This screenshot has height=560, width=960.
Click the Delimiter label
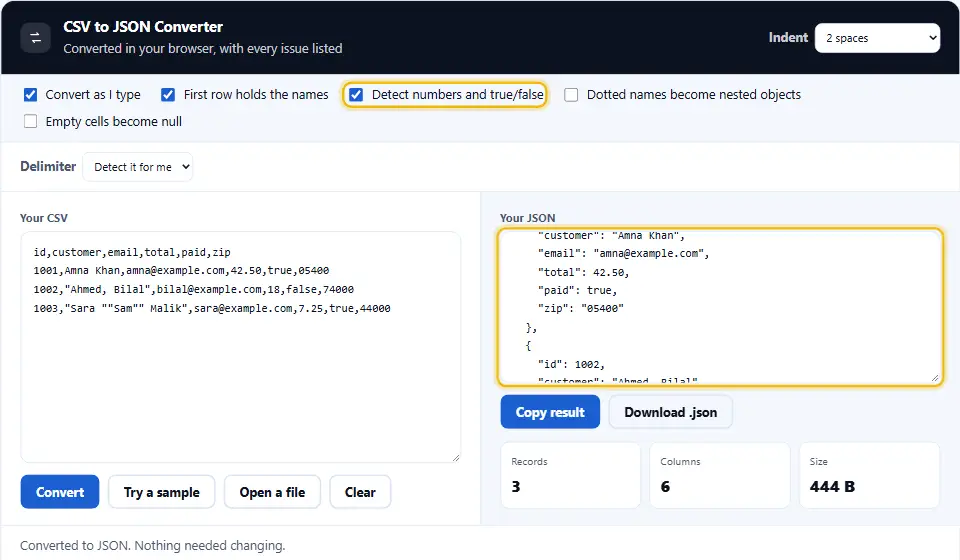point(48,166)
